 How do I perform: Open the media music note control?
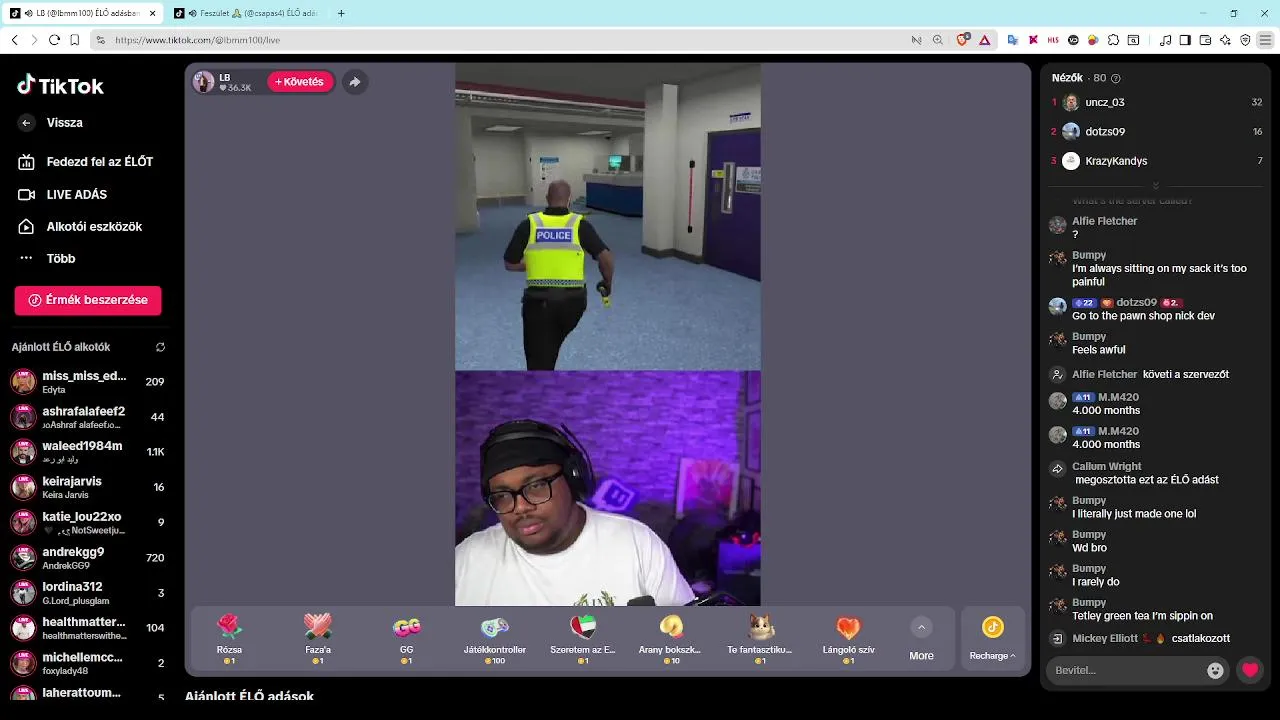pos(1165,40)
